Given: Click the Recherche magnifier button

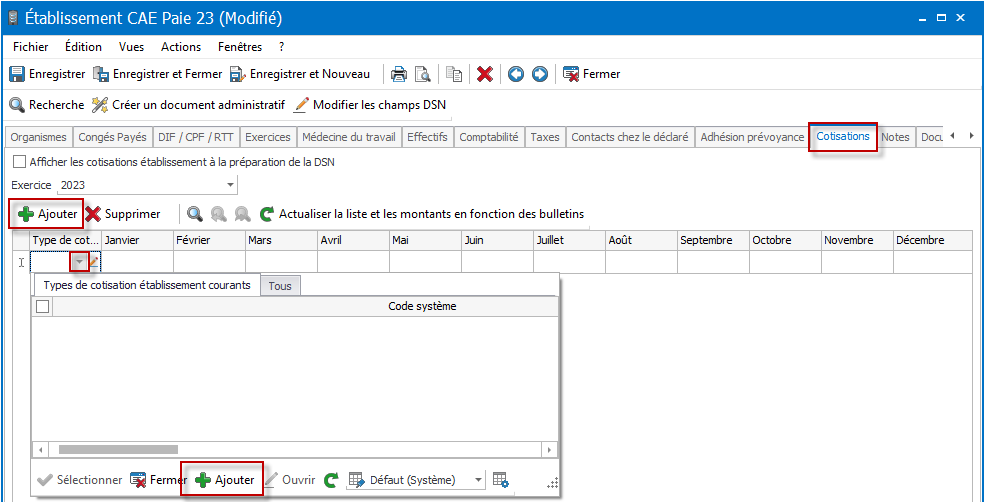Looking at the screenshot, I should pyautogui.click(x=46, y=105).
